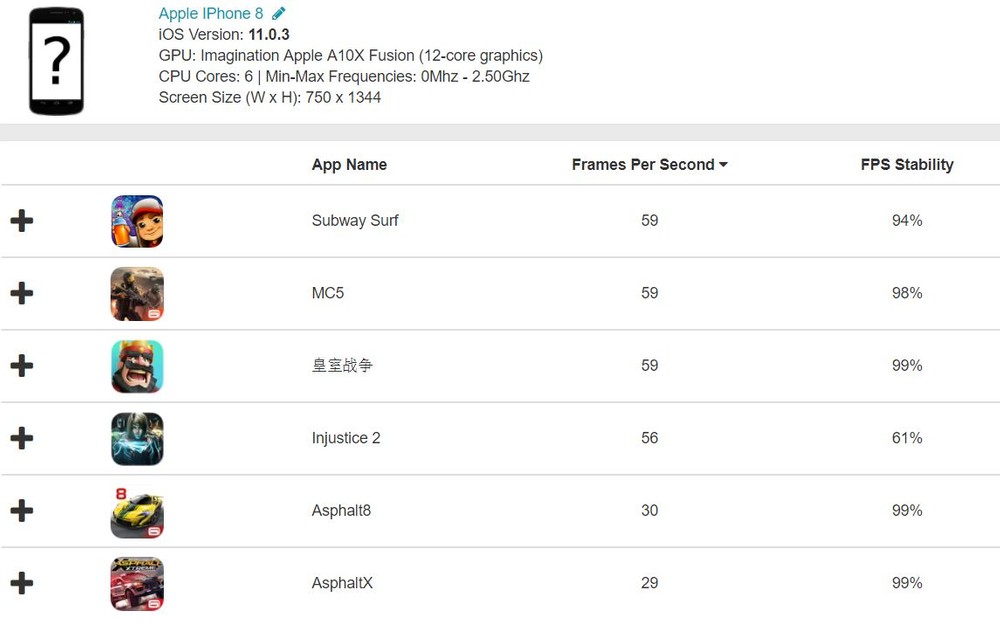The image size is (1000, 631).
Task: Click the Subway Surf app name
Action: tap(355, 221)
